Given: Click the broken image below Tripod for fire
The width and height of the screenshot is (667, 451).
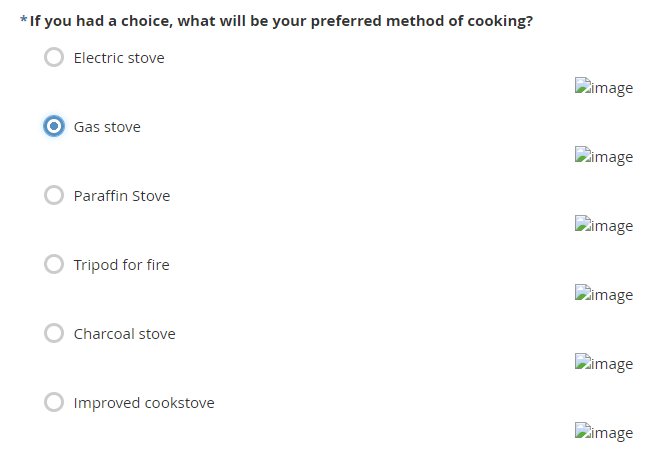Looking at the screenshot, I should [604, 295].
